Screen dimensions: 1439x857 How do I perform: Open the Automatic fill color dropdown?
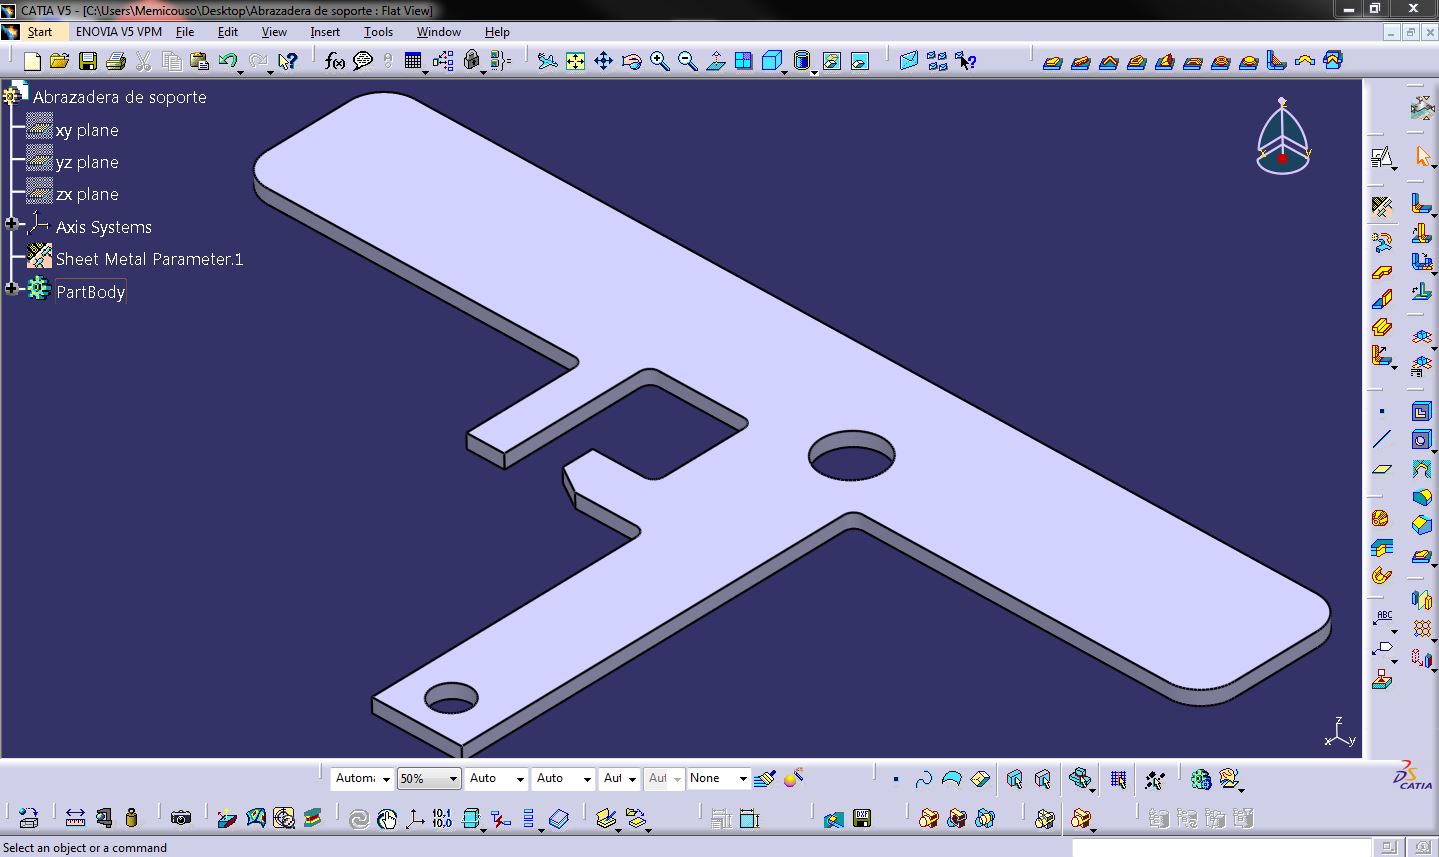pos(386,779)
